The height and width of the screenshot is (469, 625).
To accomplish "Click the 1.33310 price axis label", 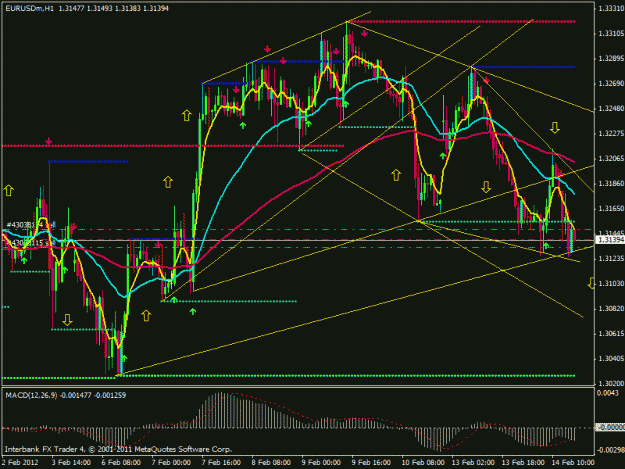I will (x=611, y=8).
